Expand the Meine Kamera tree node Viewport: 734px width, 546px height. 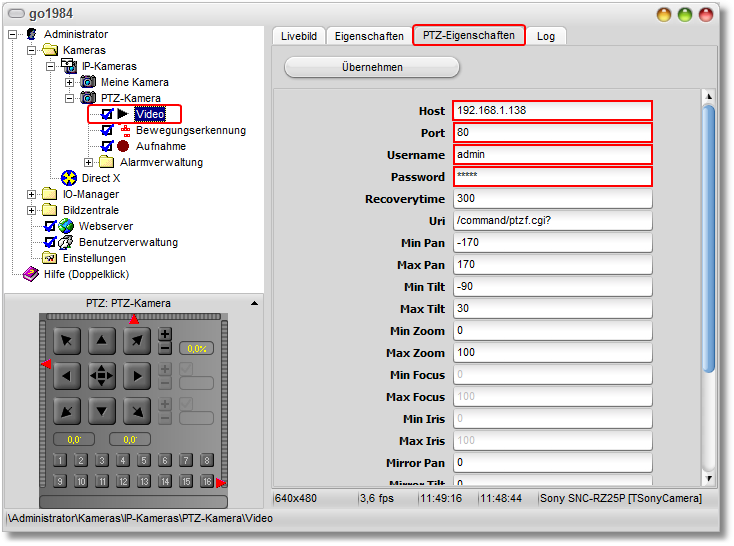(70, 82)
